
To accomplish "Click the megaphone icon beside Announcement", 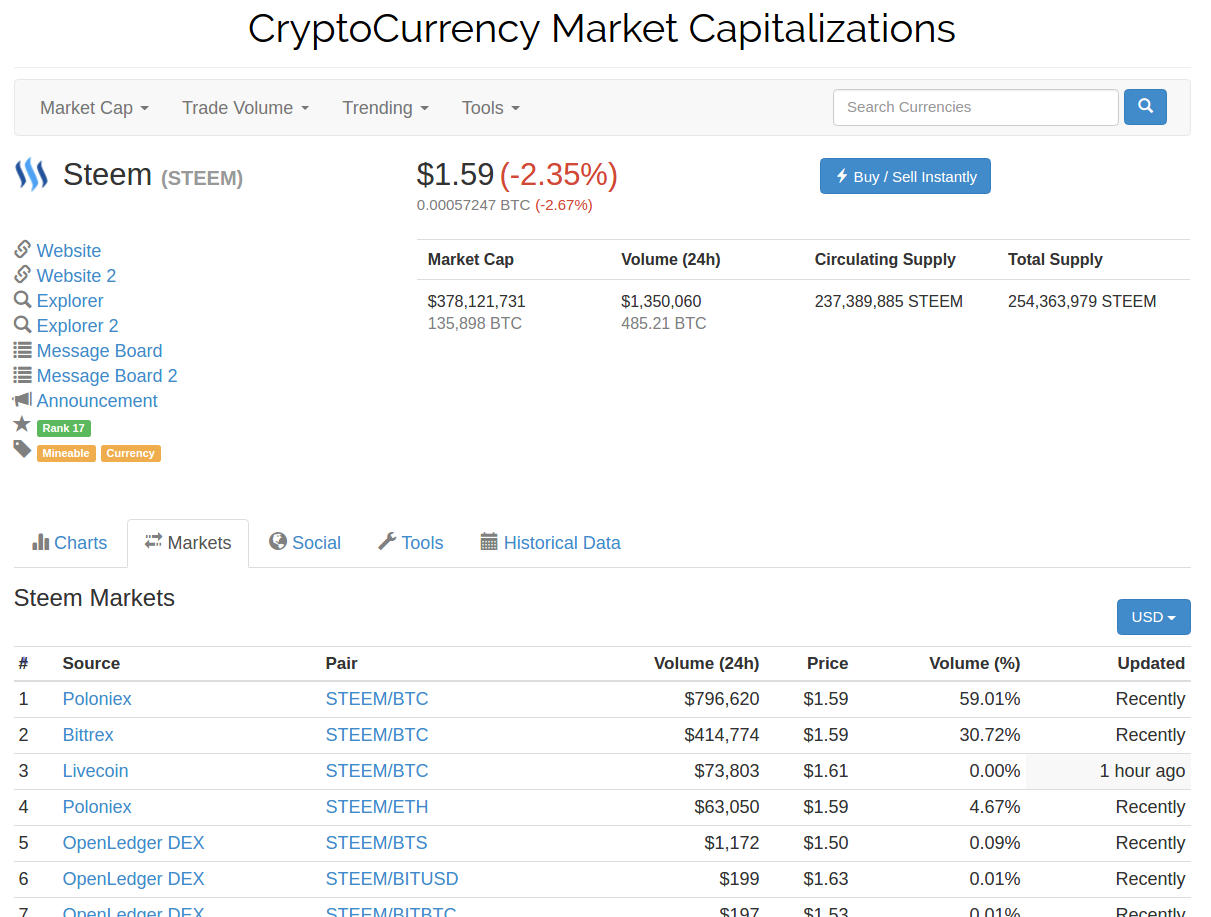I will point(22,399).
